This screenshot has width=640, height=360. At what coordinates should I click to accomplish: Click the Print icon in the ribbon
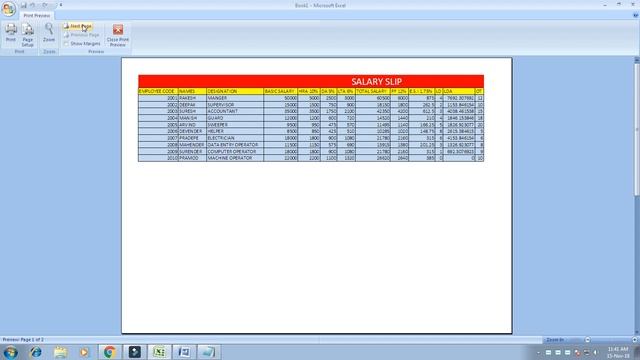pyautogui.click(x=11, y=32)
